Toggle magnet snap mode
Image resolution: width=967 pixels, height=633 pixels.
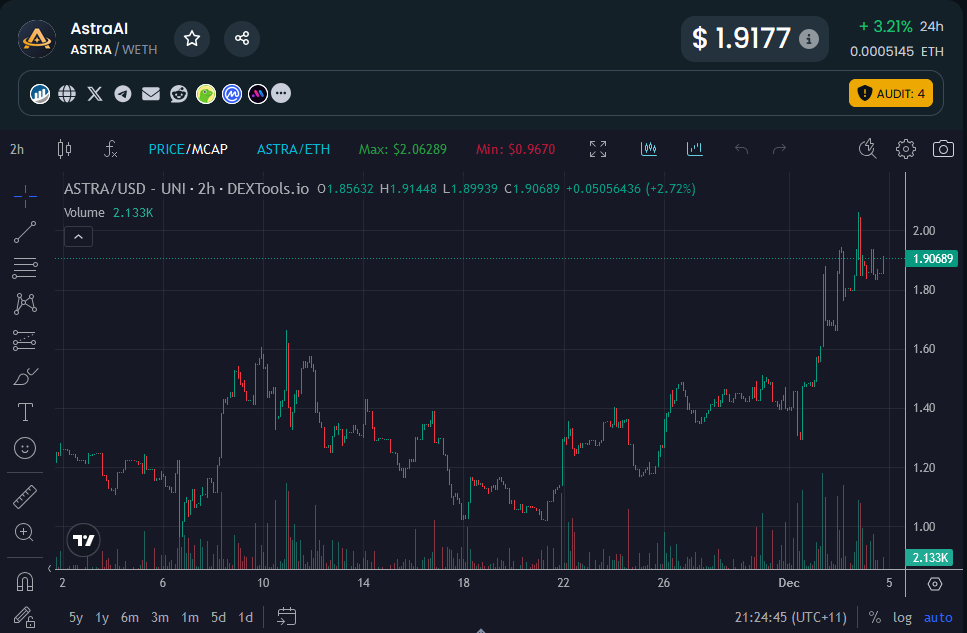coord(25,581)
